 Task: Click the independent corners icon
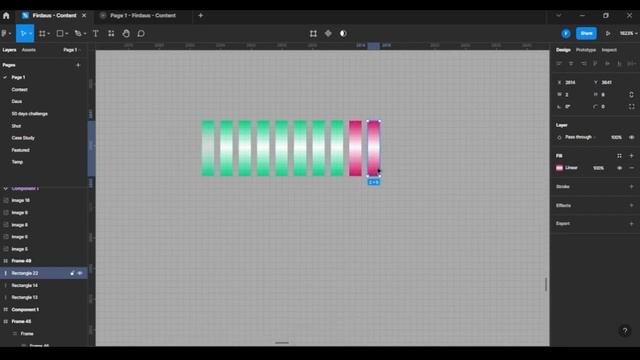point(631,107)
